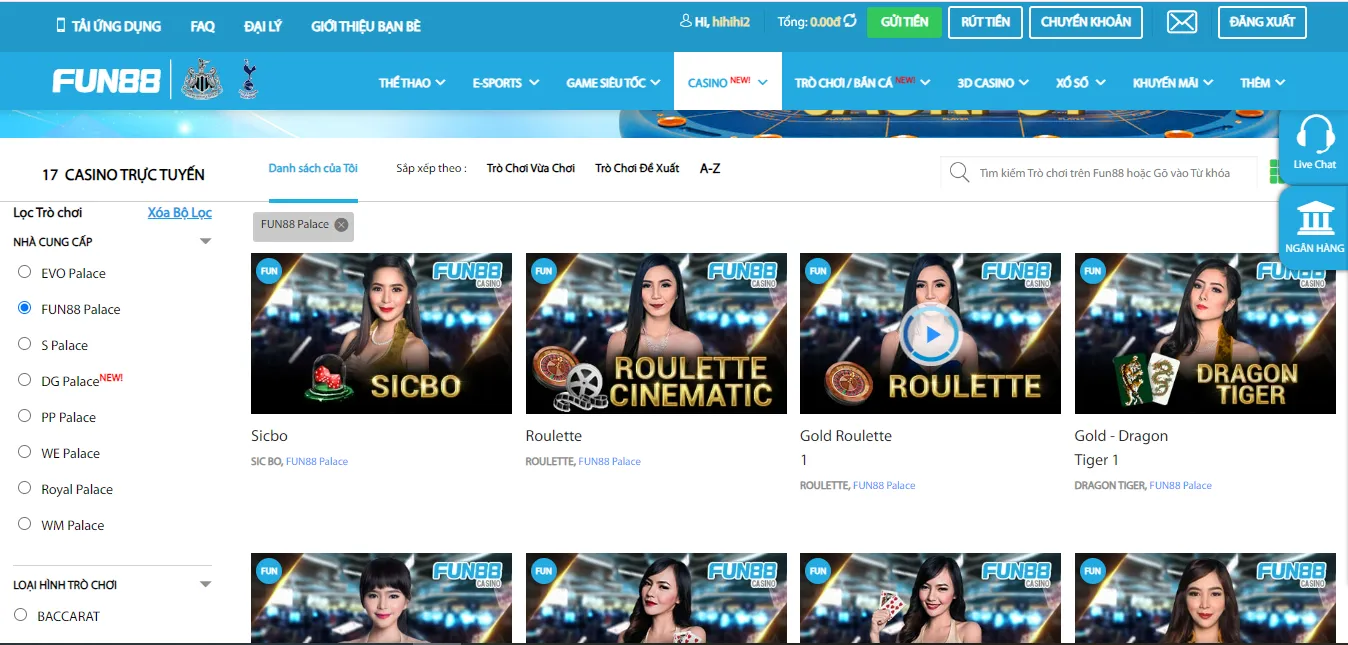Viewport: 1348px width, 645px height.
Task: Open the Roulette Cinematic game thumbnail
Action: [x=656, y=333]
